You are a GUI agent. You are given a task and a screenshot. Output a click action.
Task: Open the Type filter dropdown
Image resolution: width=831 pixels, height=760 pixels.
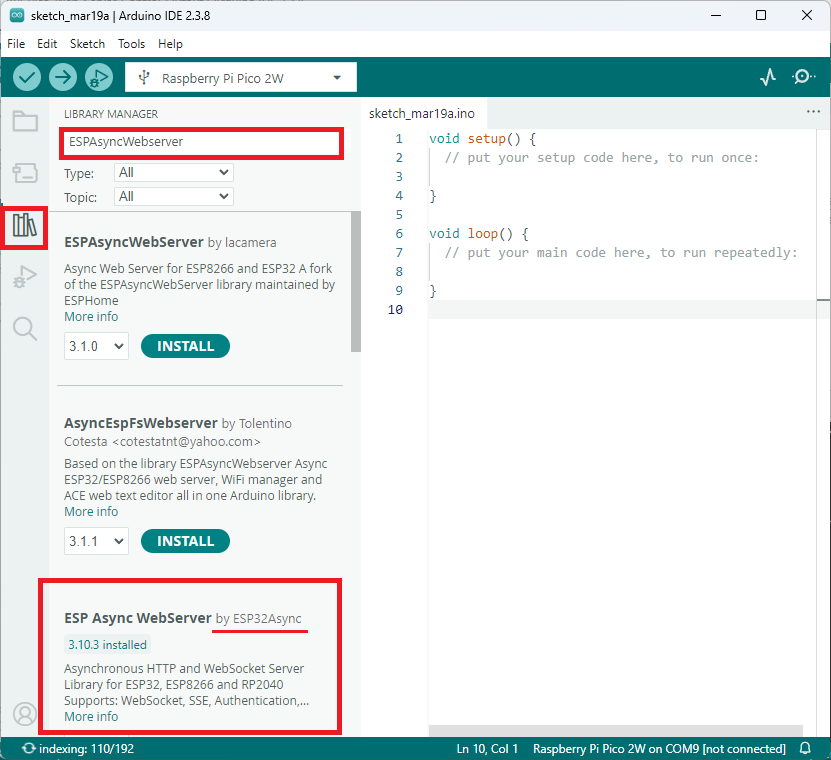pyautogui.click(x=173, y=173)
